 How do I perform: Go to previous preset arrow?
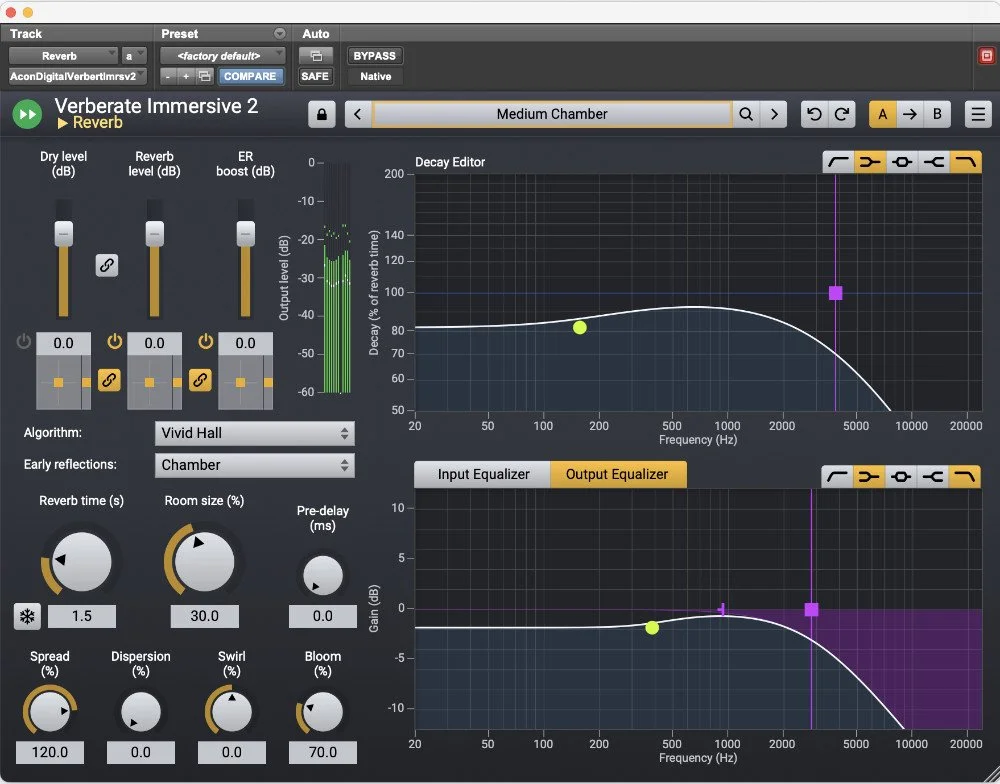click(358, 115)
